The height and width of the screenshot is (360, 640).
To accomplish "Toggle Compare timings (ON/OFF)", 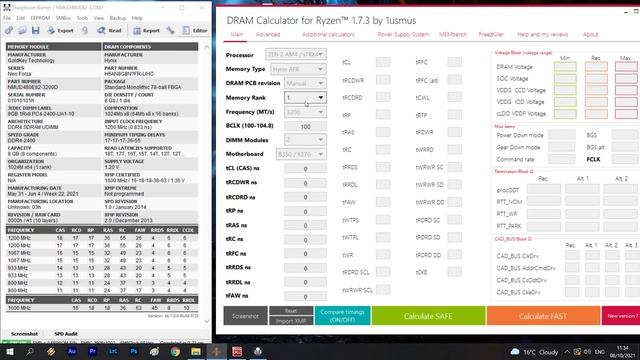I will click(342, 316).
